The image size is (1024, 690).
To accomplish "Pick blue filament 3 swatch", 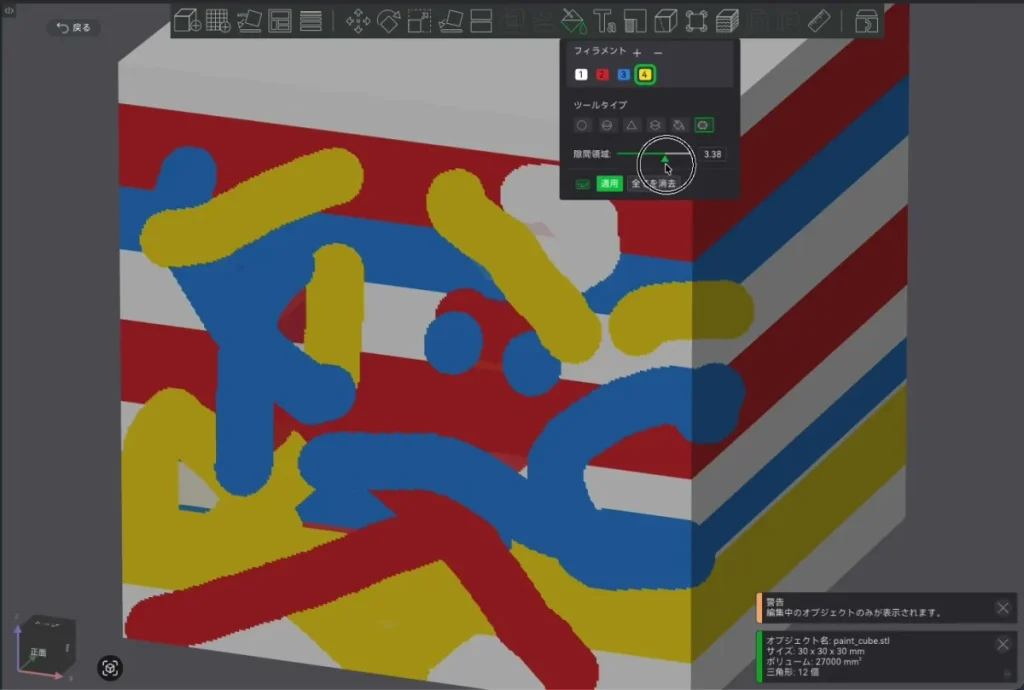I will pyautogui.click(x=623, y=74).
